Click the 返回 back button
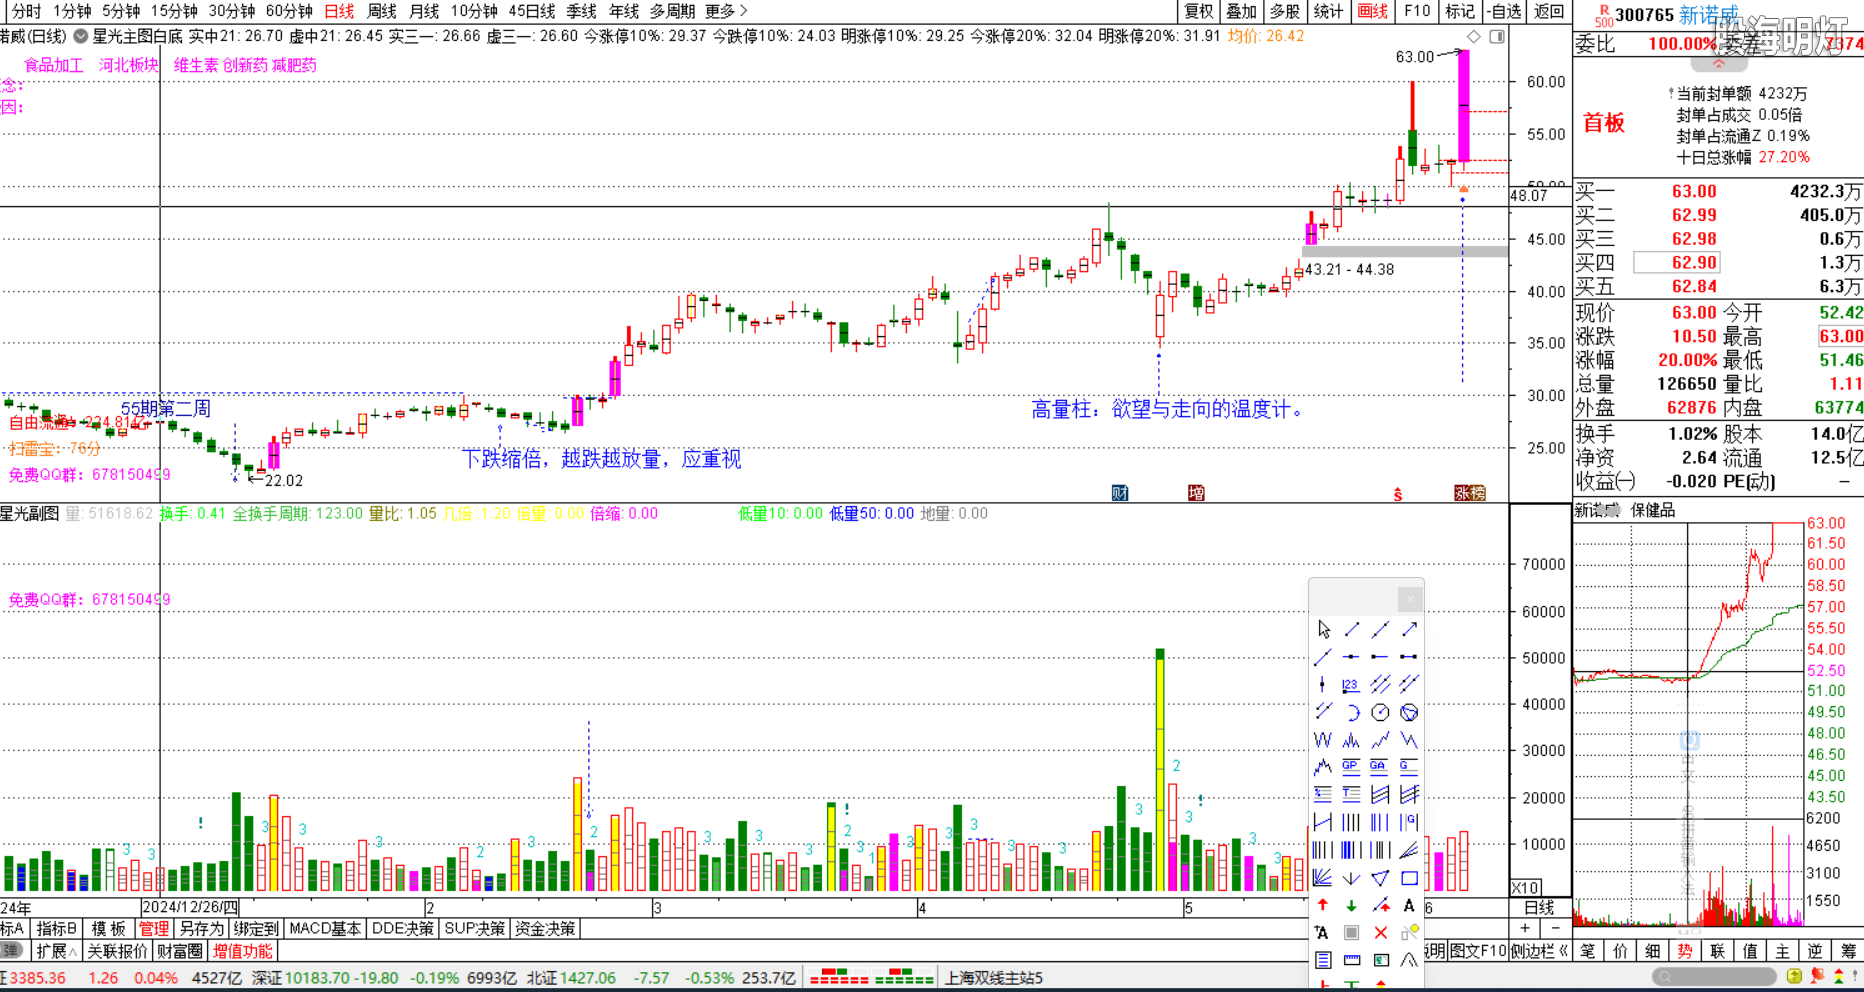 click(1549, 11)
